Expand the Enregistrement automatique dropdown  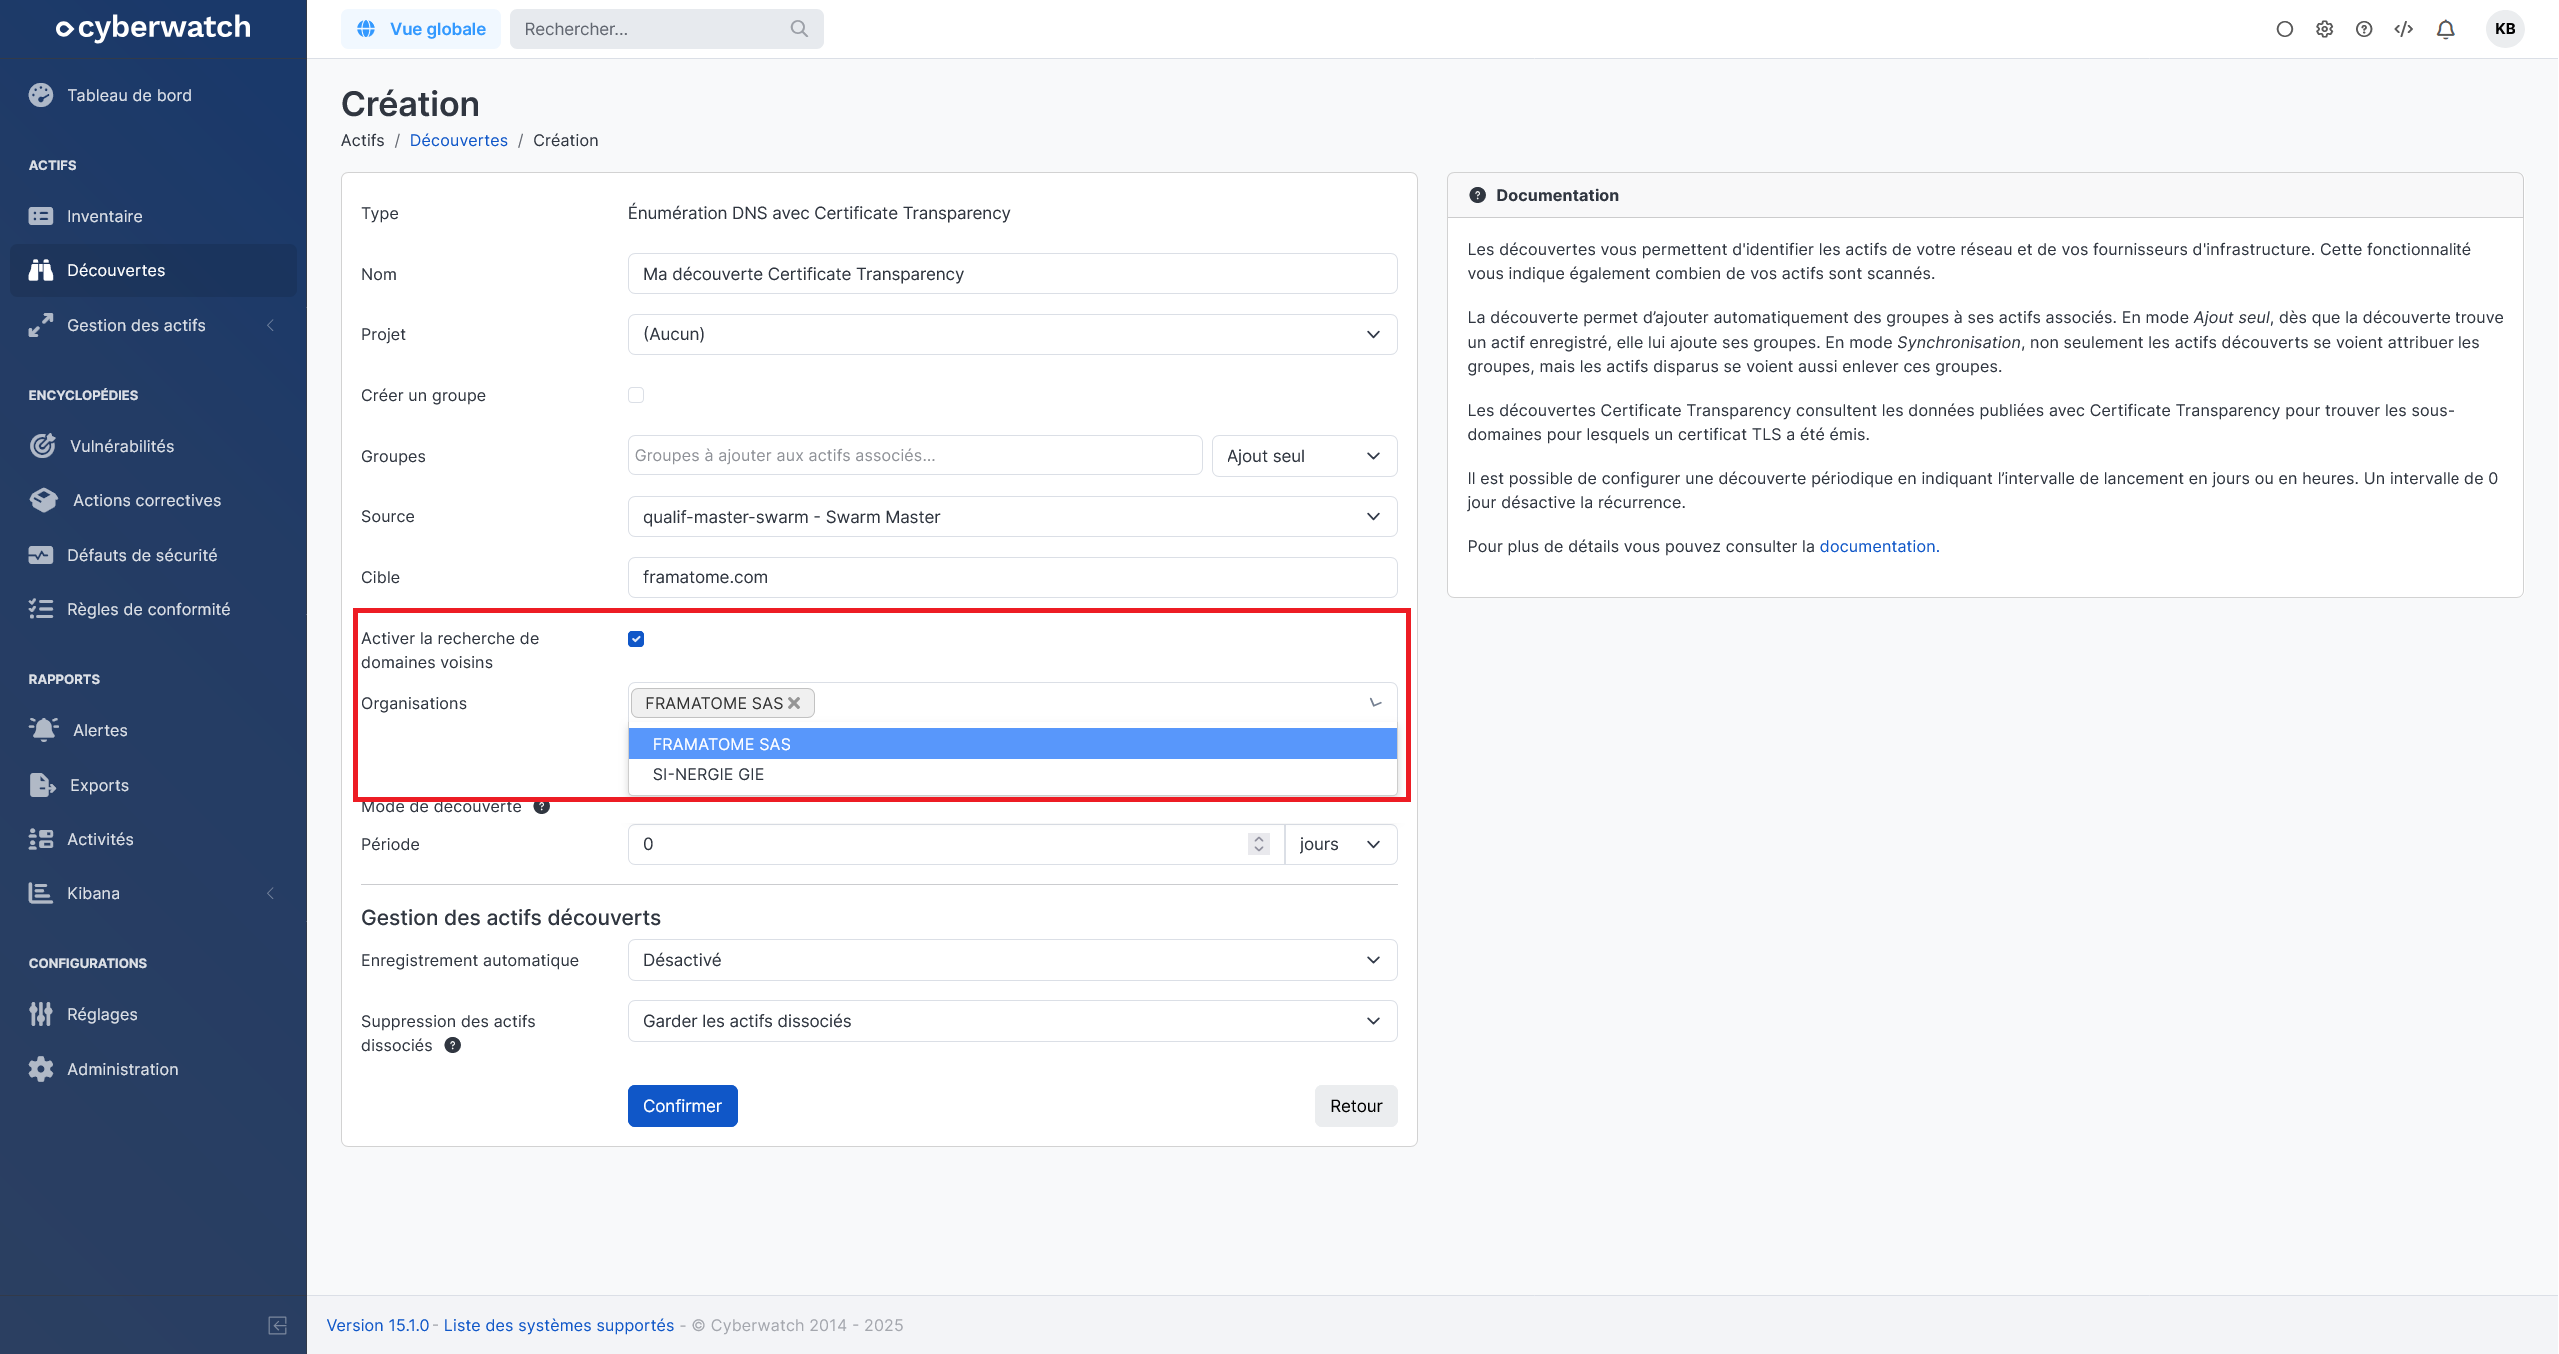pos(1012,960)
